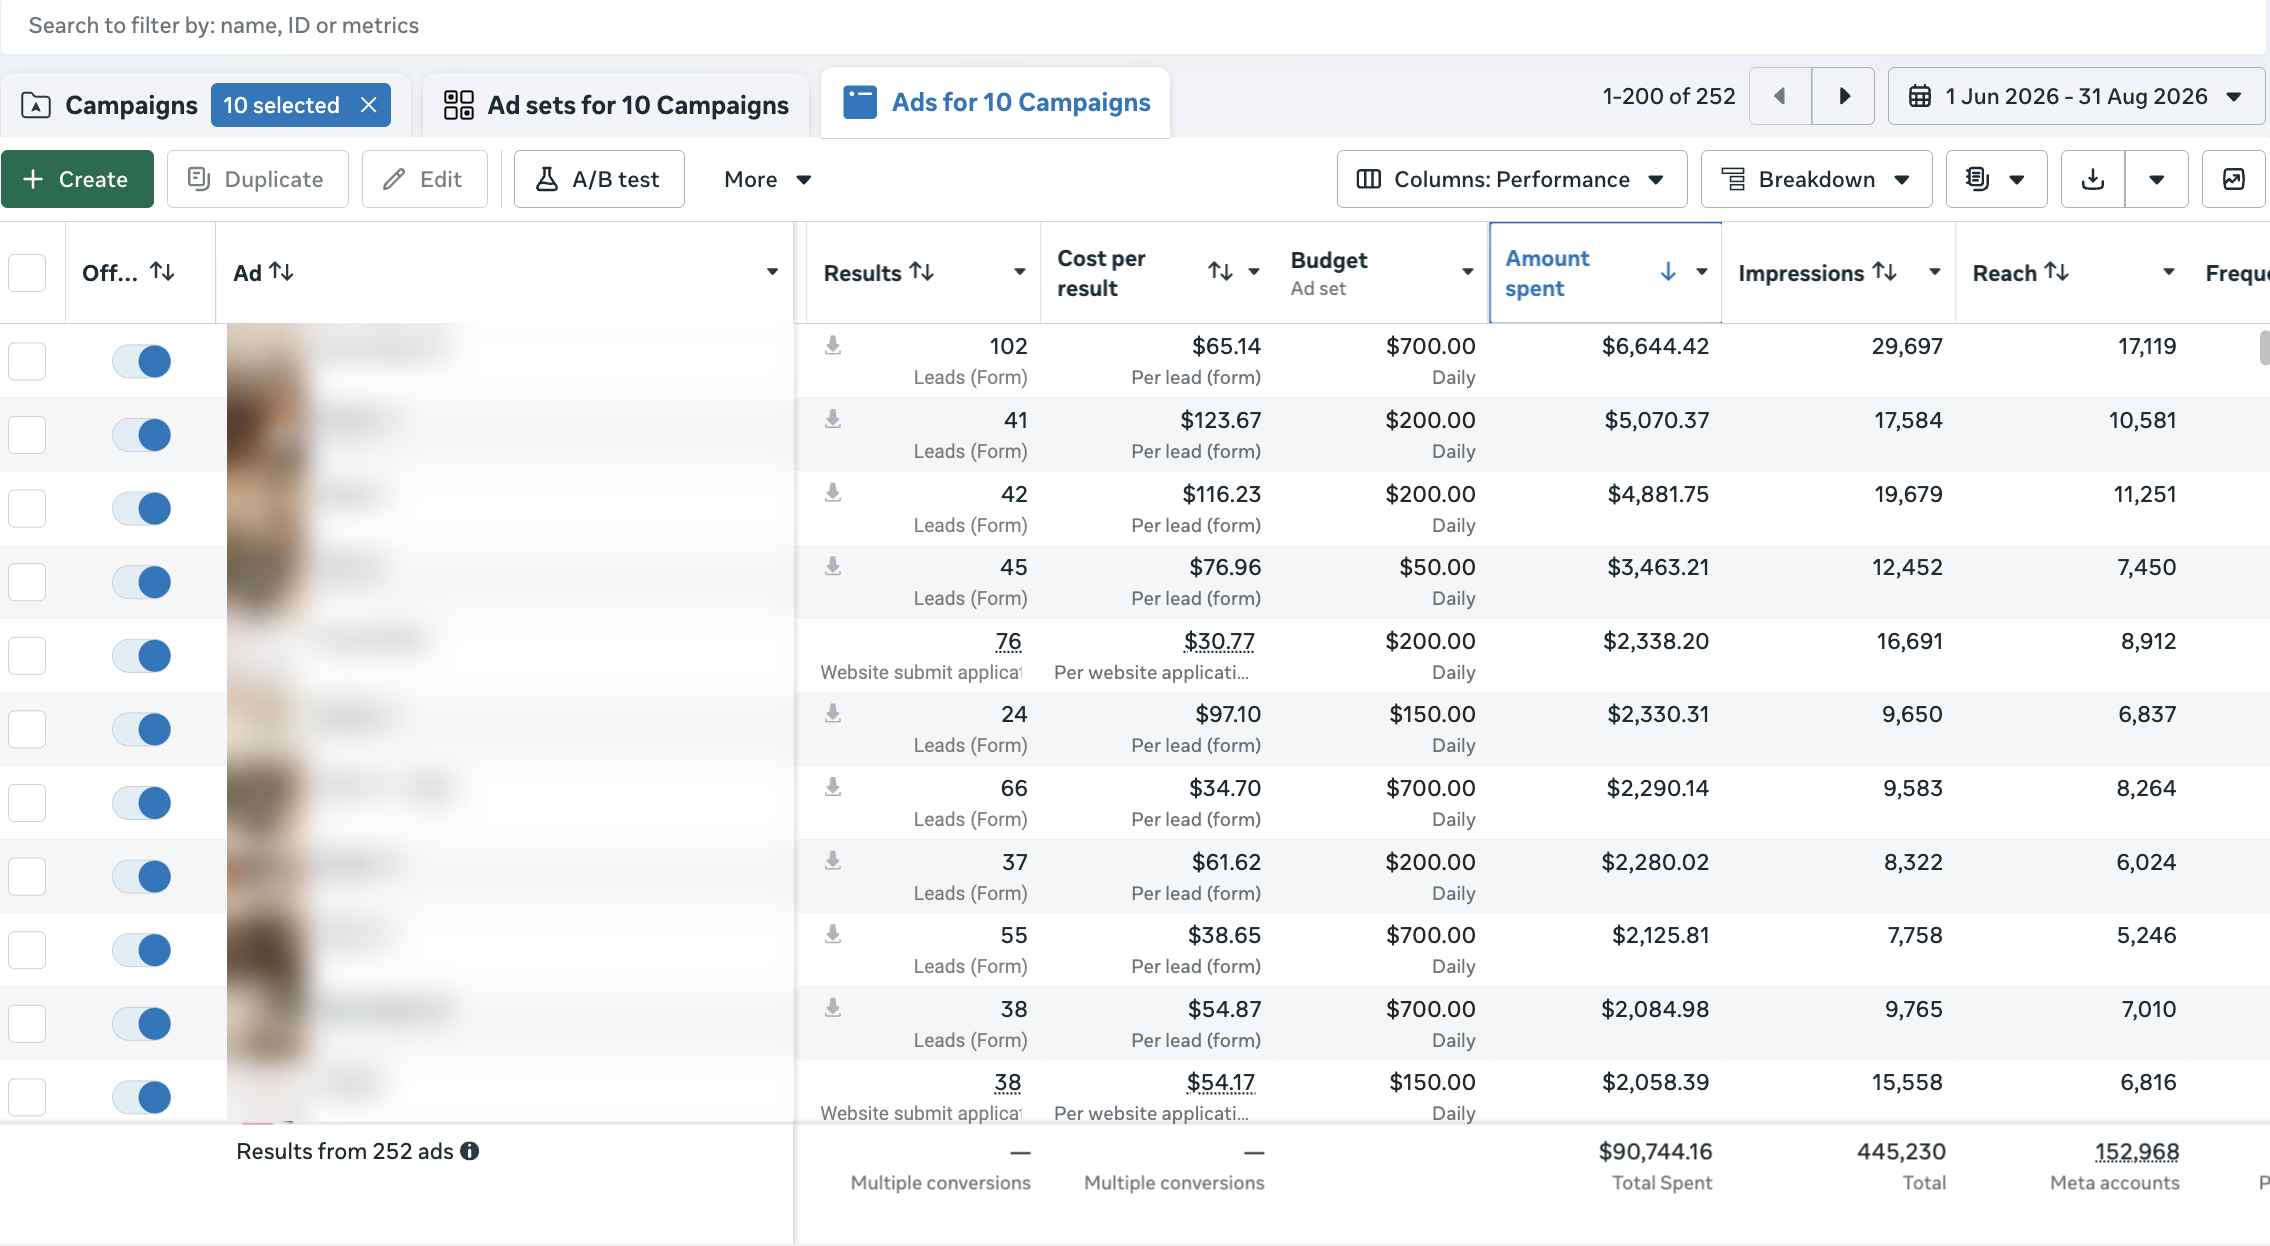Screen dimensions: 2270x1246
Task: Select checkbox for the $2,084.98 ad row
Action: [x=27, y=1023]
